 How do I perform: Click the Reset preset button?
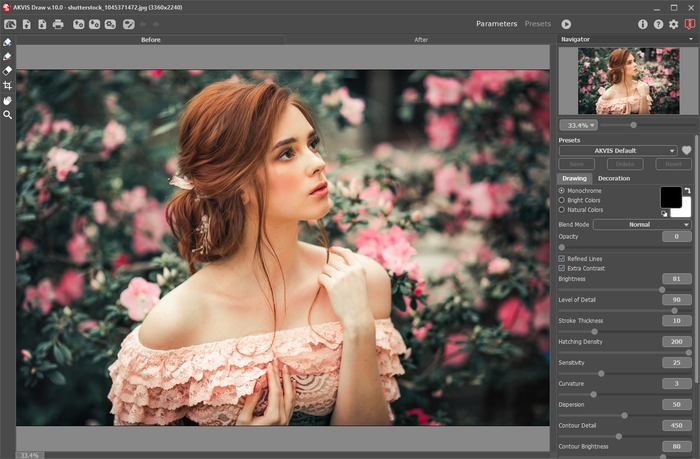tap(673, 164)
